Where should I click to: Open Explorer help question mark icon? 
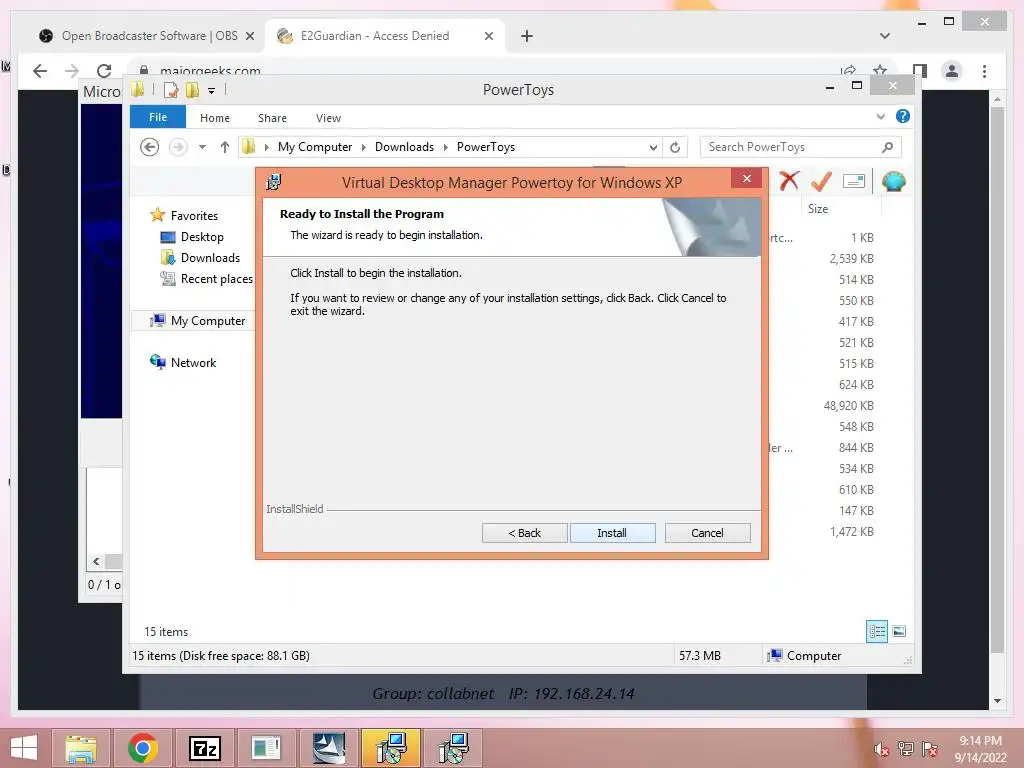pyautogui.click(x=903, y=116)
